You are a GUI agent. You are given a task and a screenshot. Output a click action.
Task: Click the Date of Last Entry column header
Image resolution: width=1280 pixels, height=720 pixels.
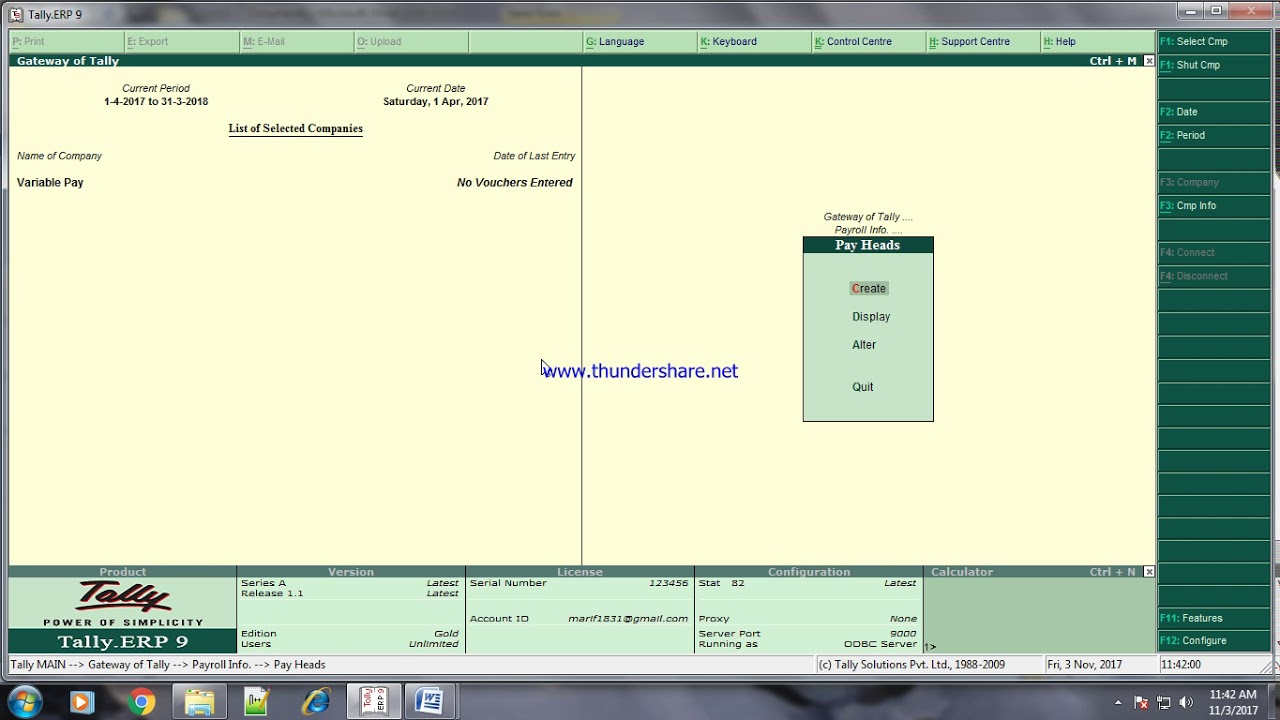click(x=534, y=156)
